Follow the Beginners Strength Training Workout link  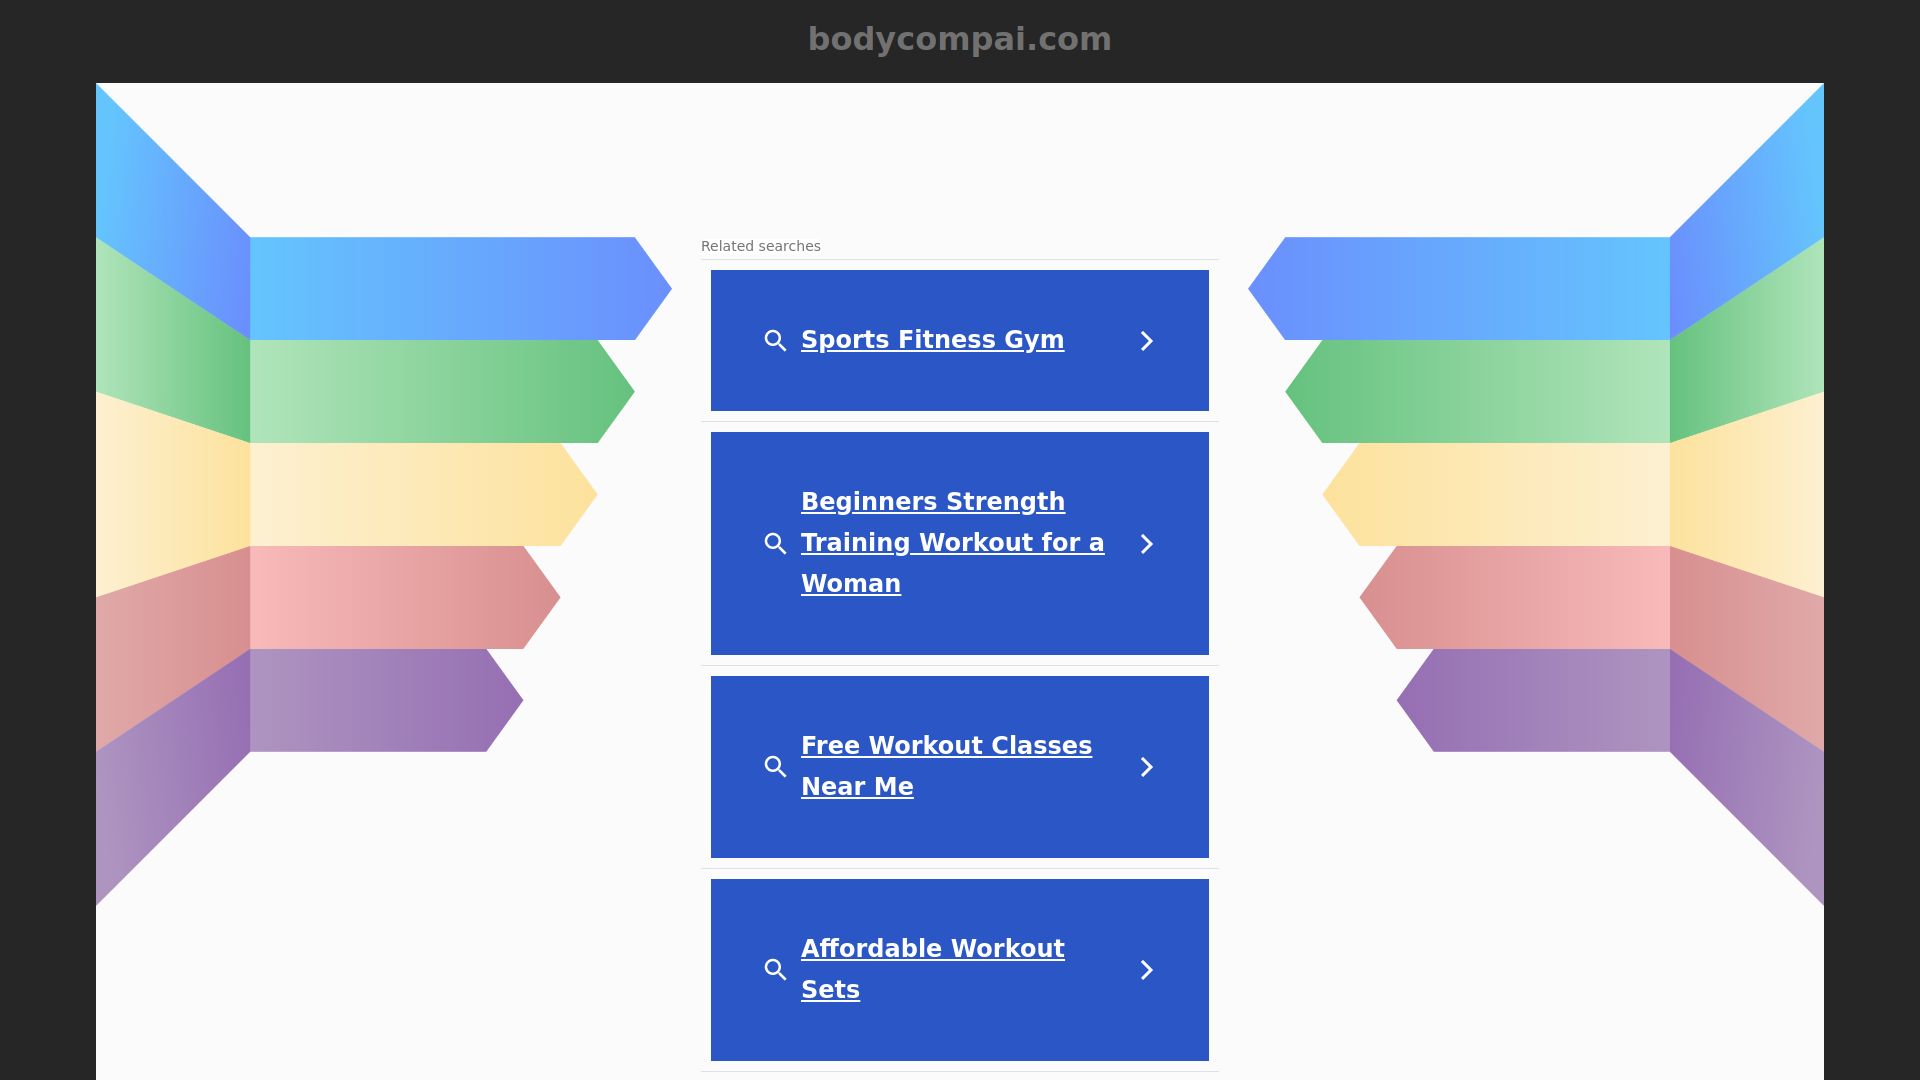(952, 542)
